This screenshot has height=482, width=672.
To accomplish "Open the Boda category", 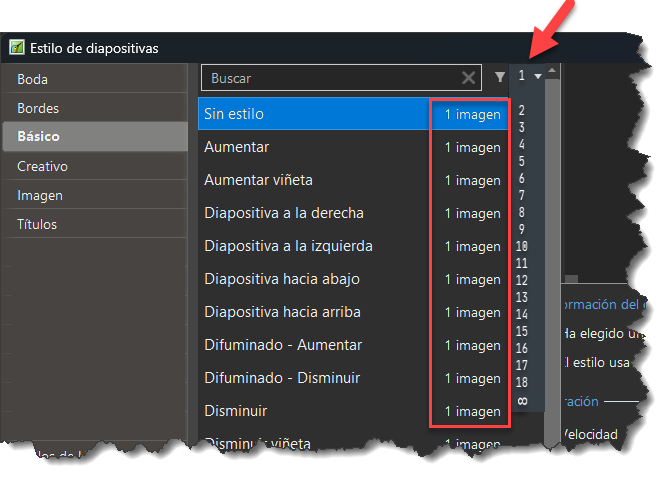I will 33,79.
